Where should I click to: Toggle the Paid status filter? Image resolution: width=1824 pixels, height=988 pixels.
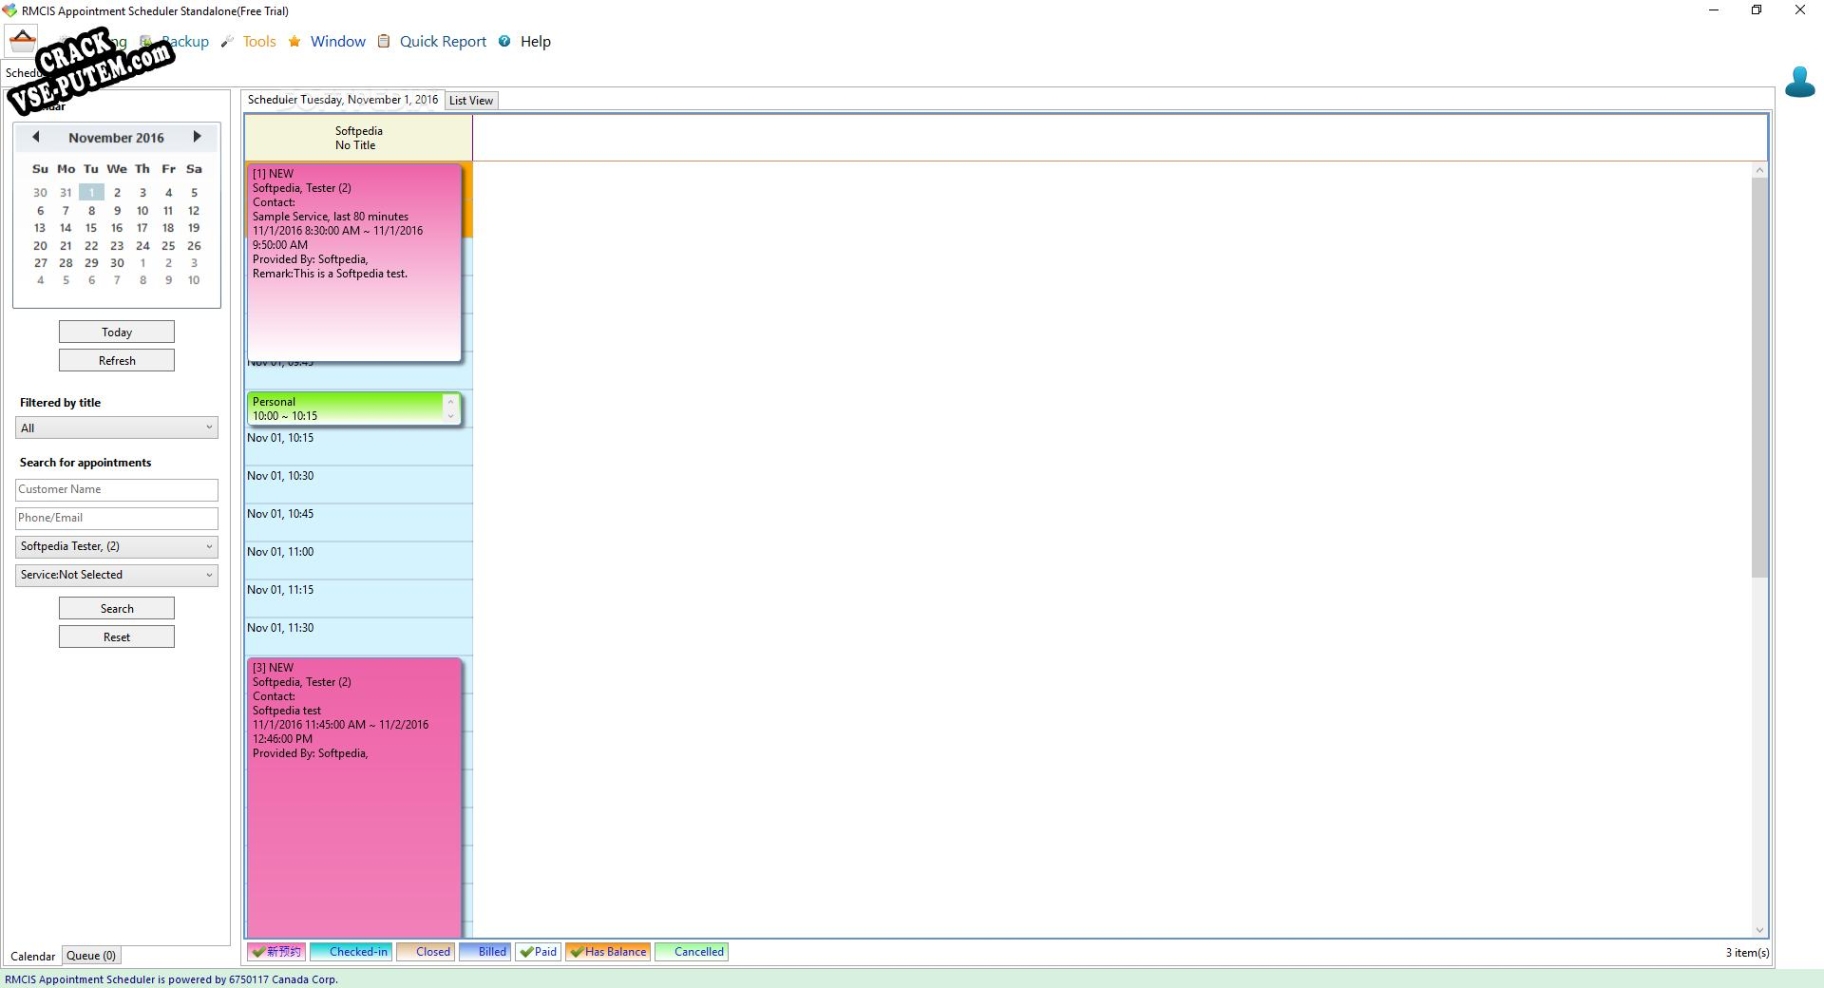[538, 952]
